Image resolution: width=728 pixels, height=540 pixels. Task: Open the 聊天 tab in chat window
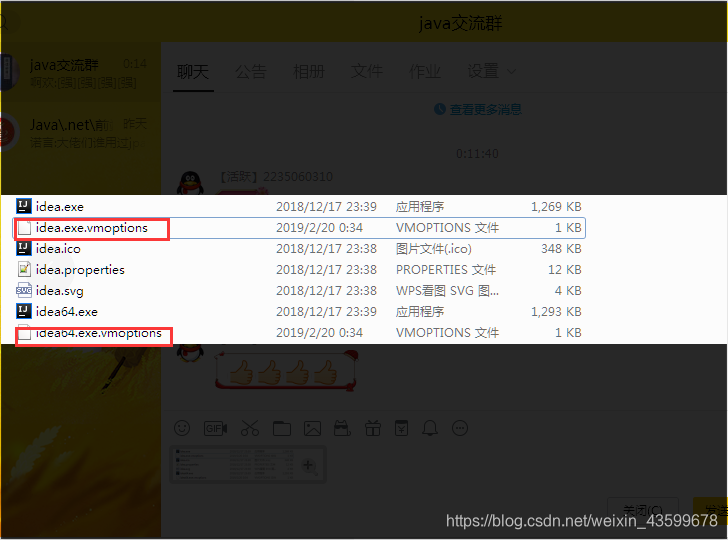click(x=193, y=72)
